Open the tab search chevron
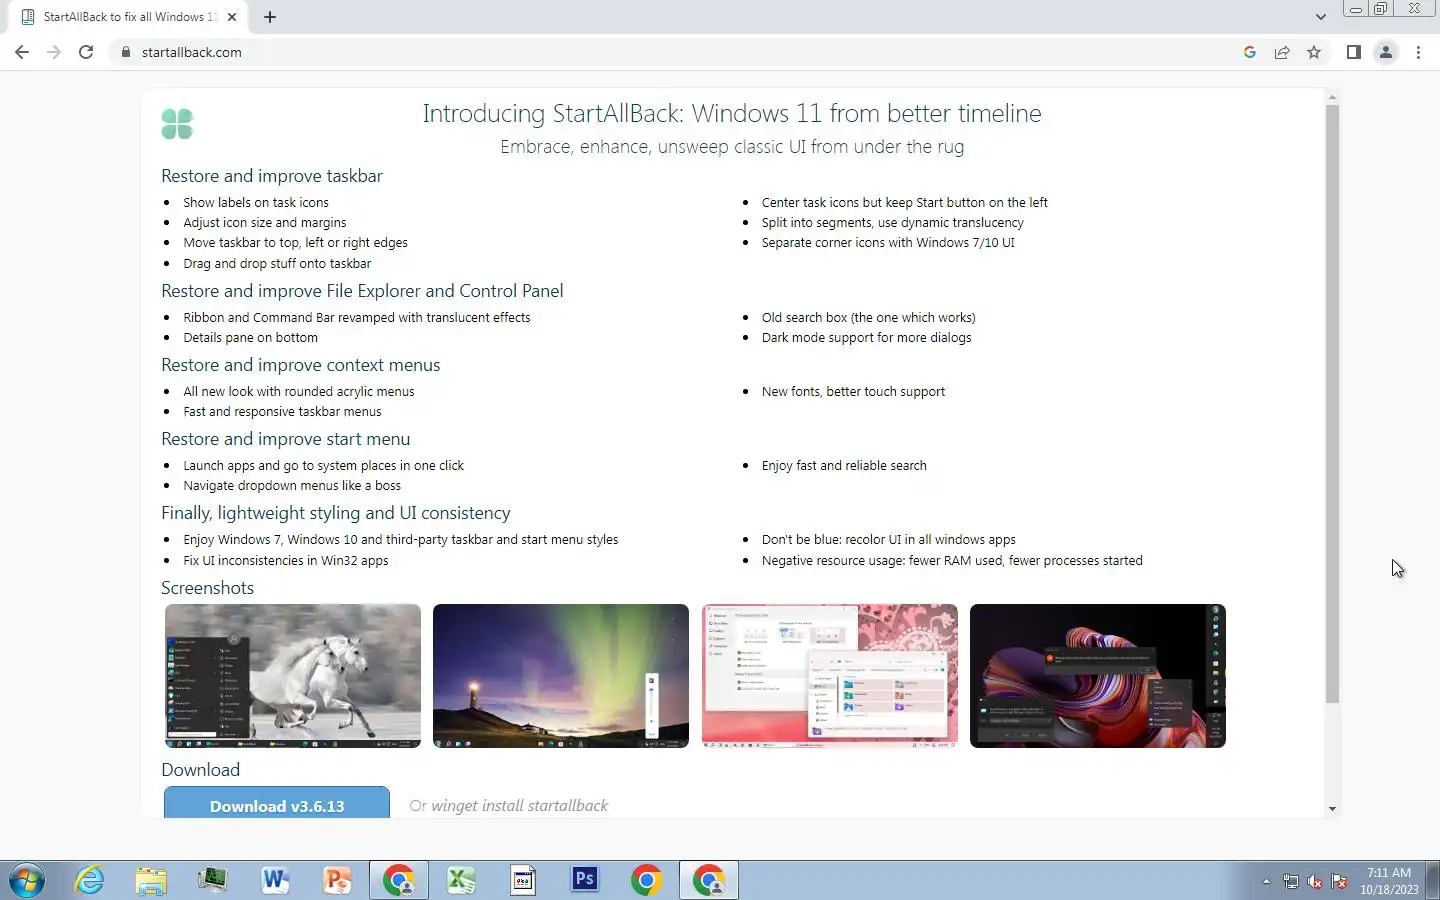Viewport: 1440px width, 900px height. click(1320, 17)
